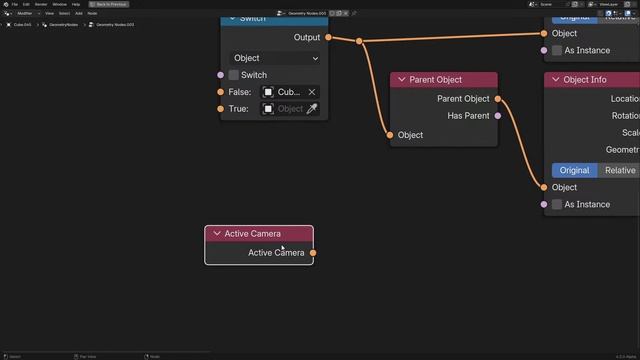Enable As Instance in upper Object Info node
Screen dimensions: 640x360
557,51
